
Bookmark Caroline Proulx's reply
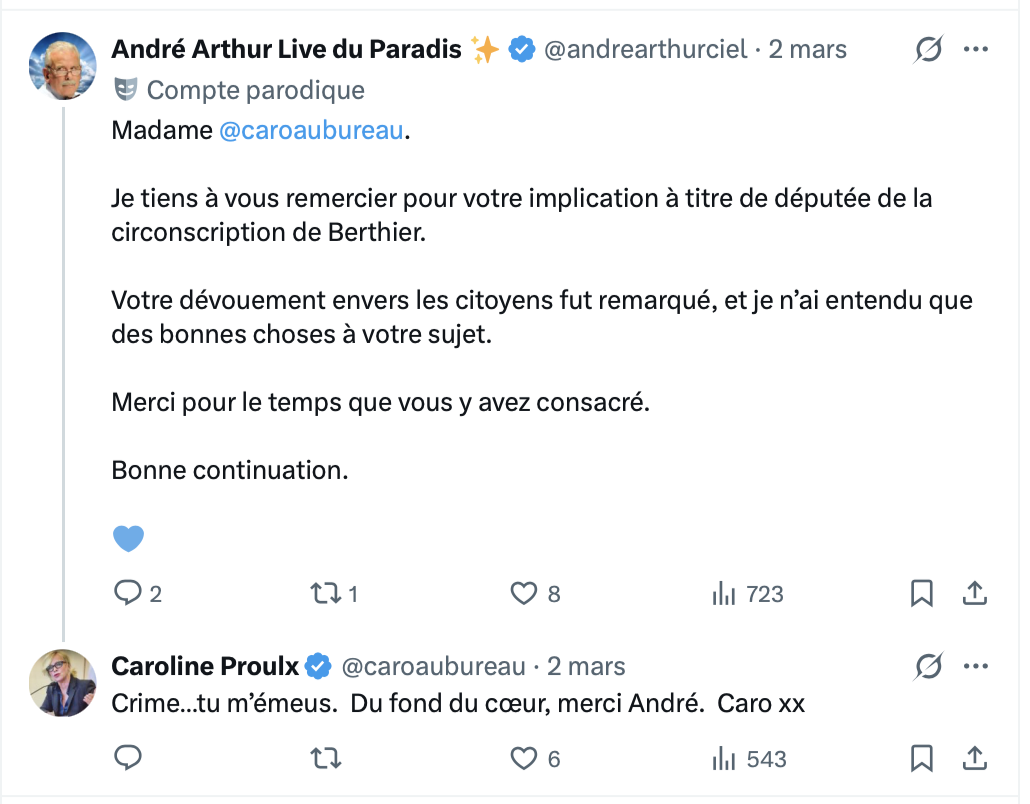pyautogui.click(x=921, y=759)
